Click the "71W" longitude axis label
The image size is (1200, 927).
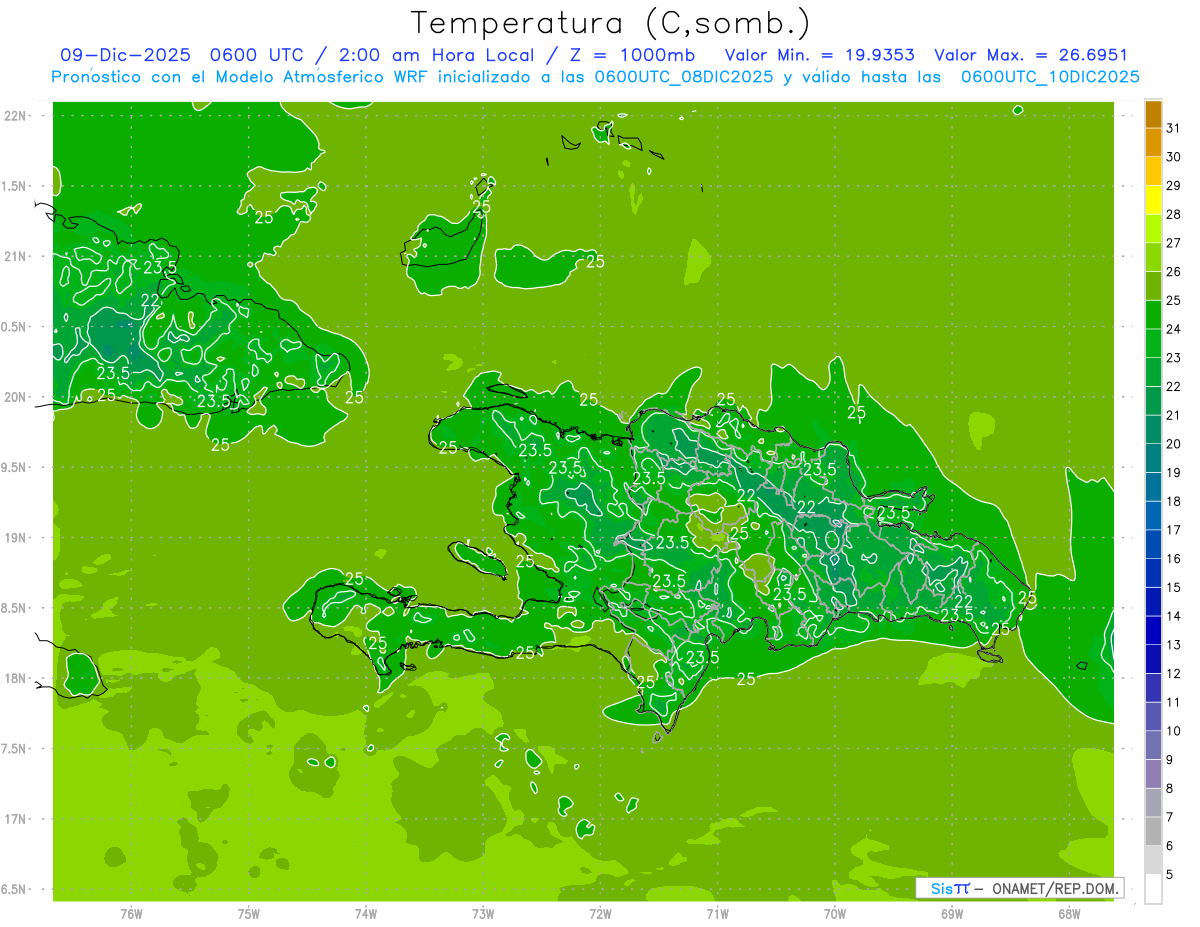[718, 913]
